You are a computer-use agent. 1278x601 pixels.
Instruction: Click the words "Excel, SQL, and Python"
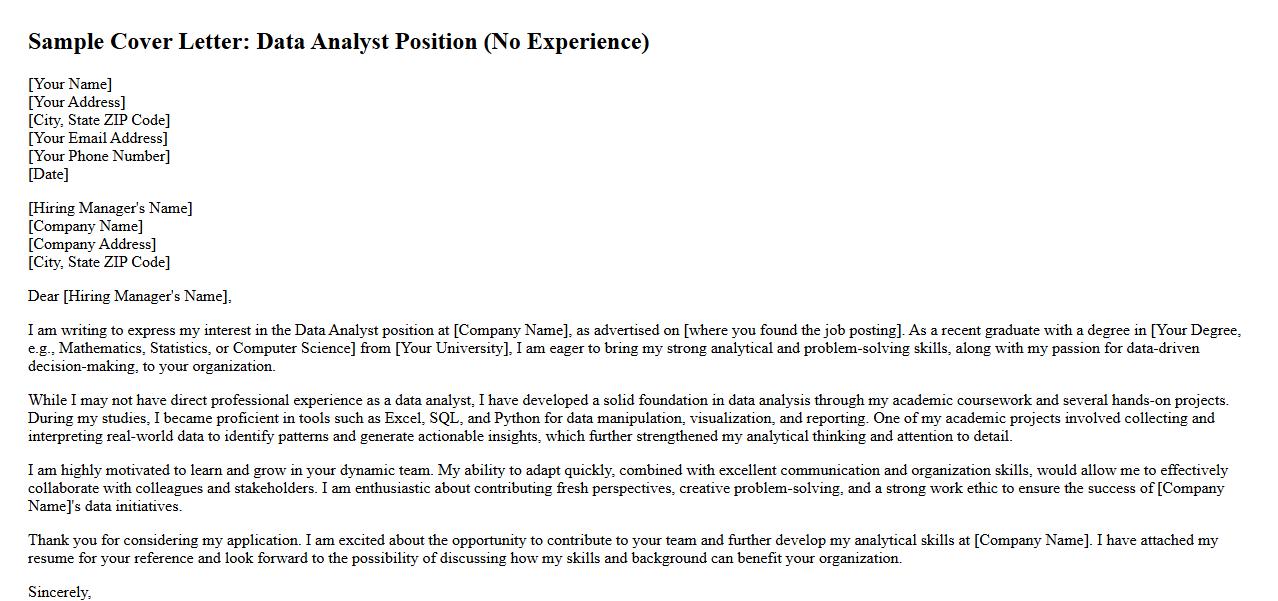click(x=514, y=418)
